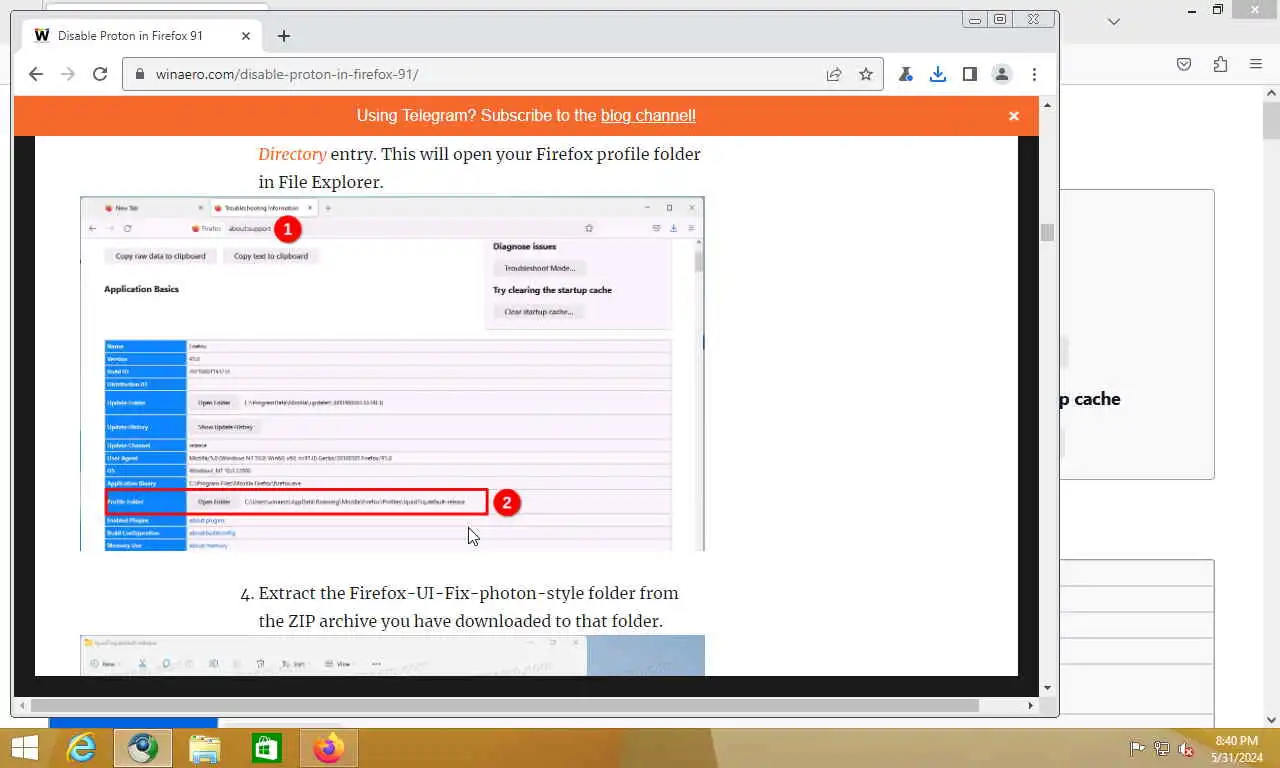Expand Firefox list-all-tabs chevron
This screenshot has height=768, width=1280.
[1114, 21]
